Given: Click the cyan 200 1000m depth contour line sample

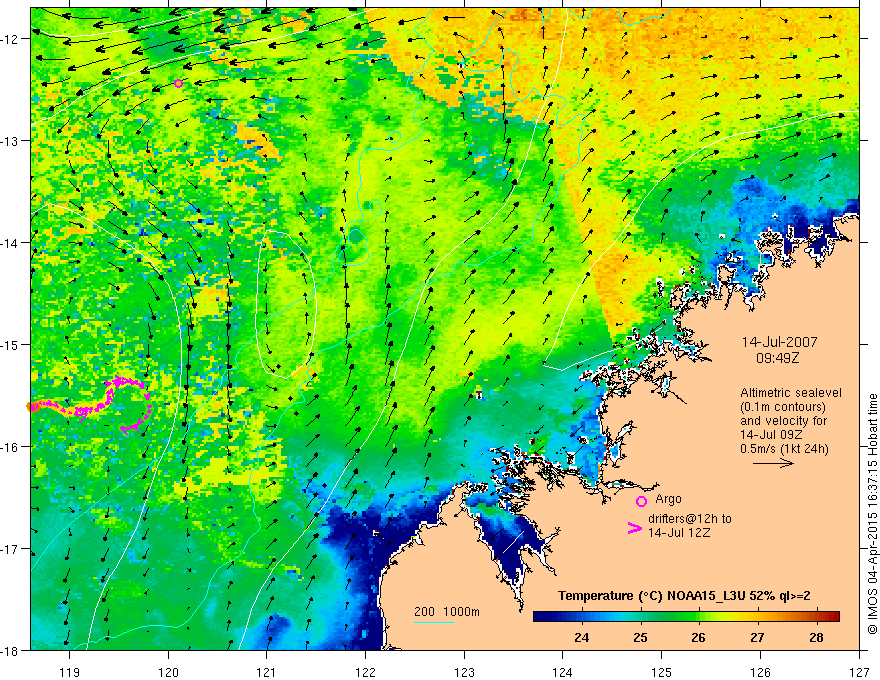Looking at the screenshot, I should (434, 622).
